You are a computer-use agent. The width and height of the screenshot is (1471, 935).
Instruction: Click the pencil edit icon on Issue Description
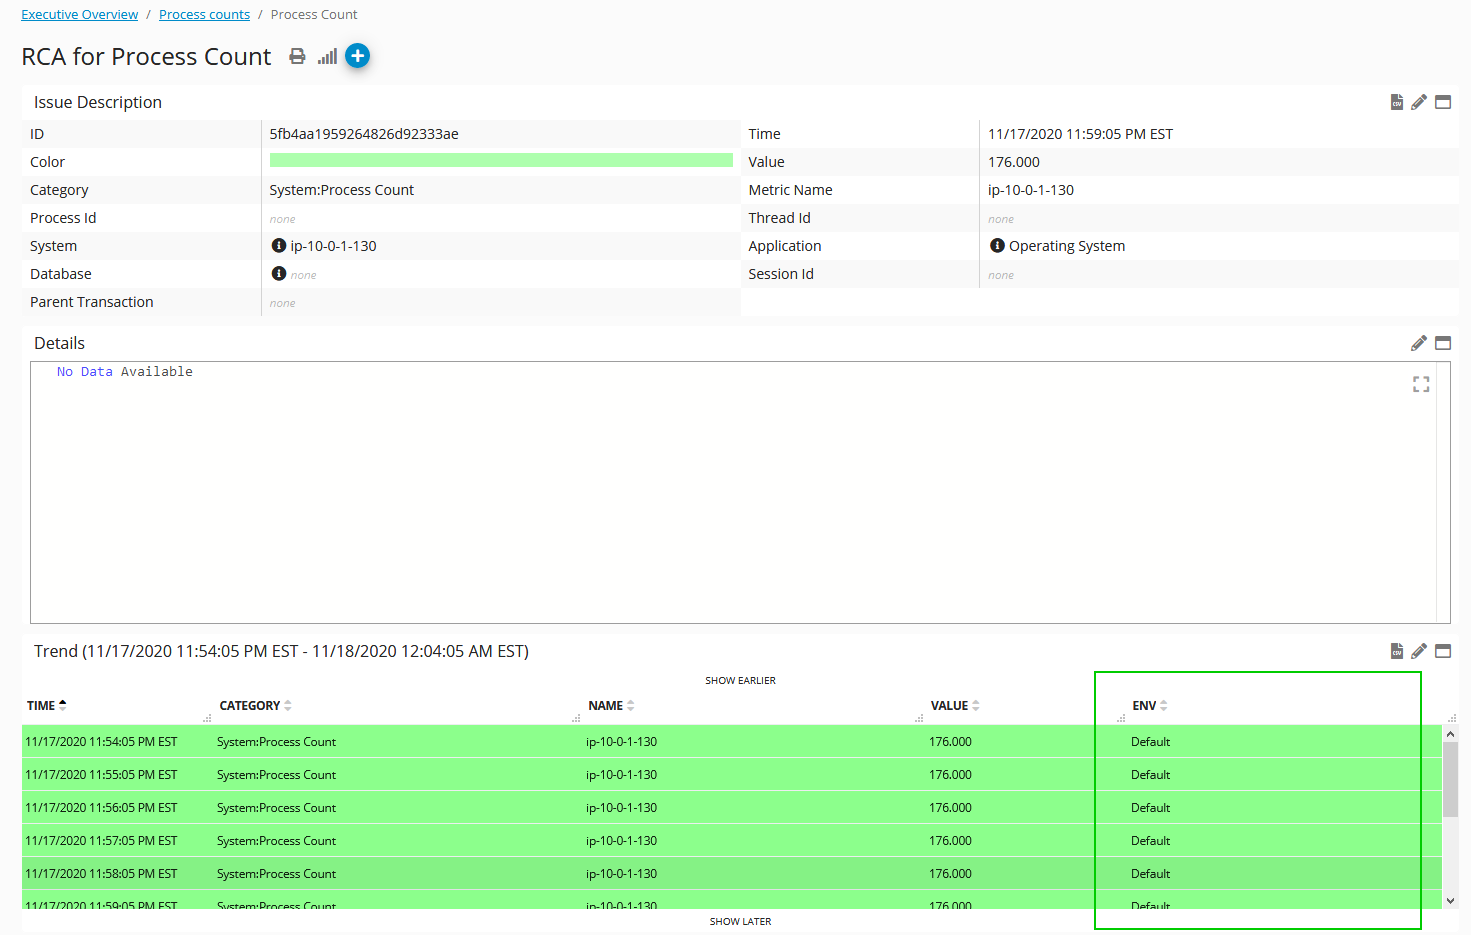[1419, 101]
